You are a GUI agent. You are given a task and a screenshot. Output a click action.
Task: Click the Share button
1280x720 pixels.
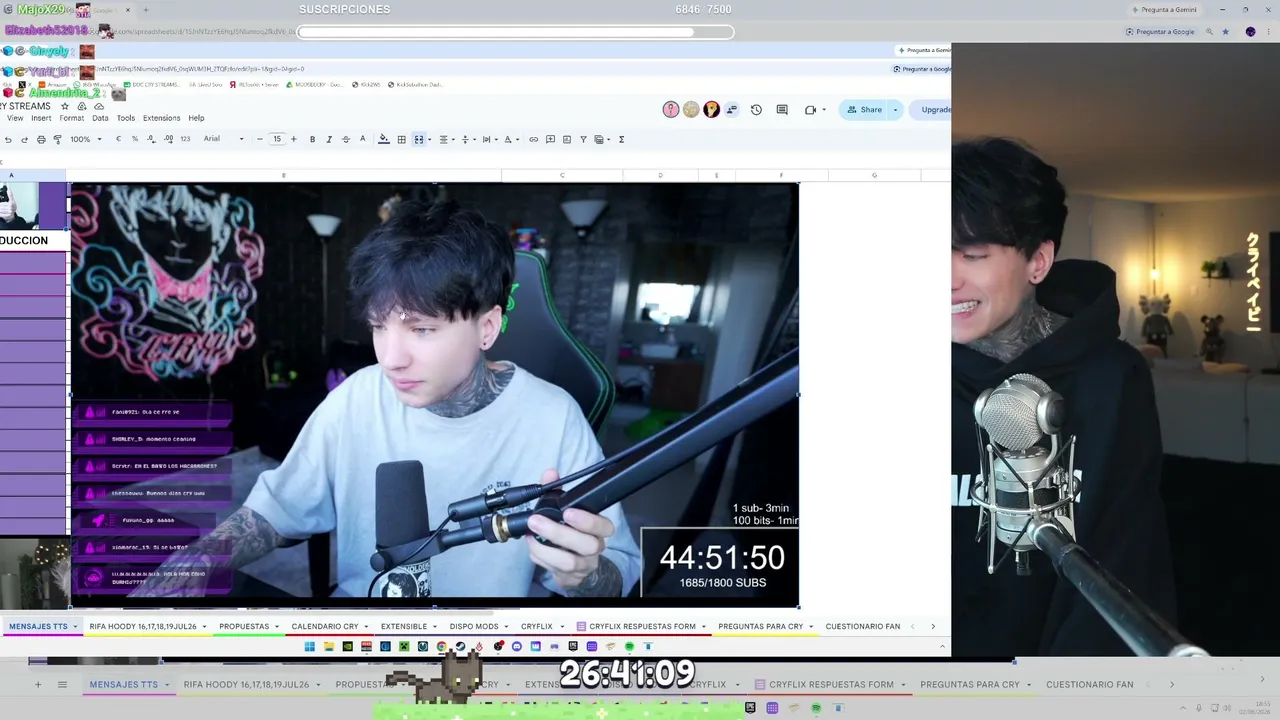864,110
